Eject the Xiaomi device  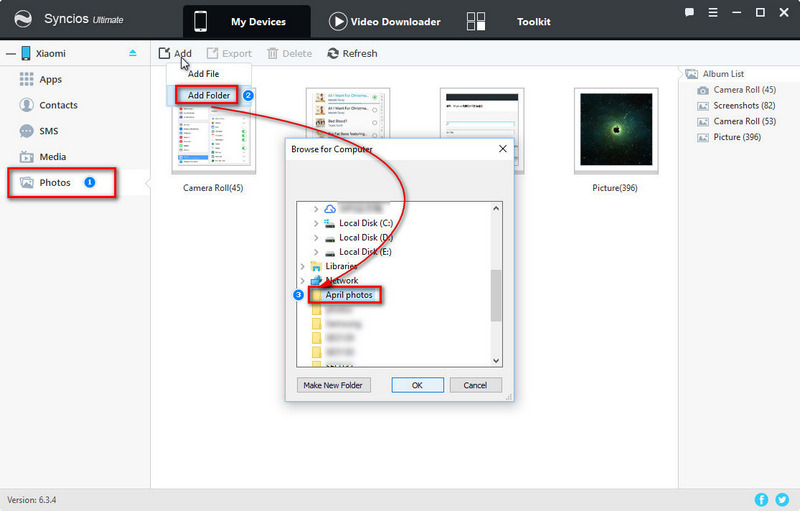(133, 53)
